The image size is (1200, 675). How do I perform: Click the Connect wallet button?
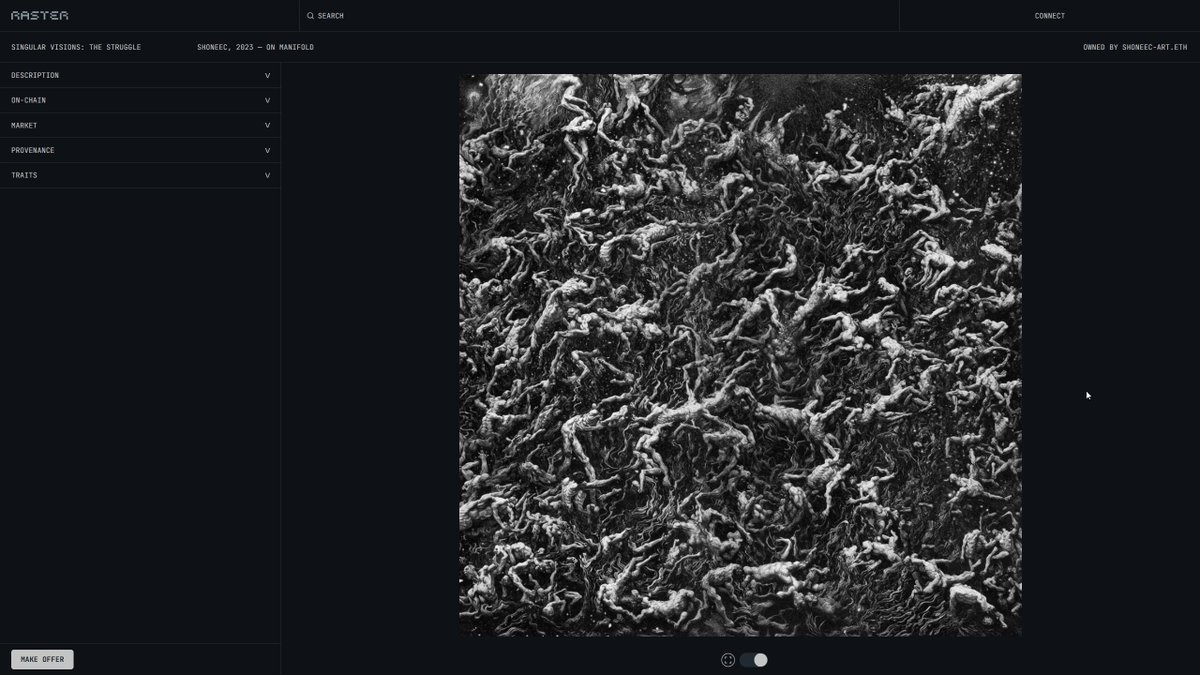1049,16
